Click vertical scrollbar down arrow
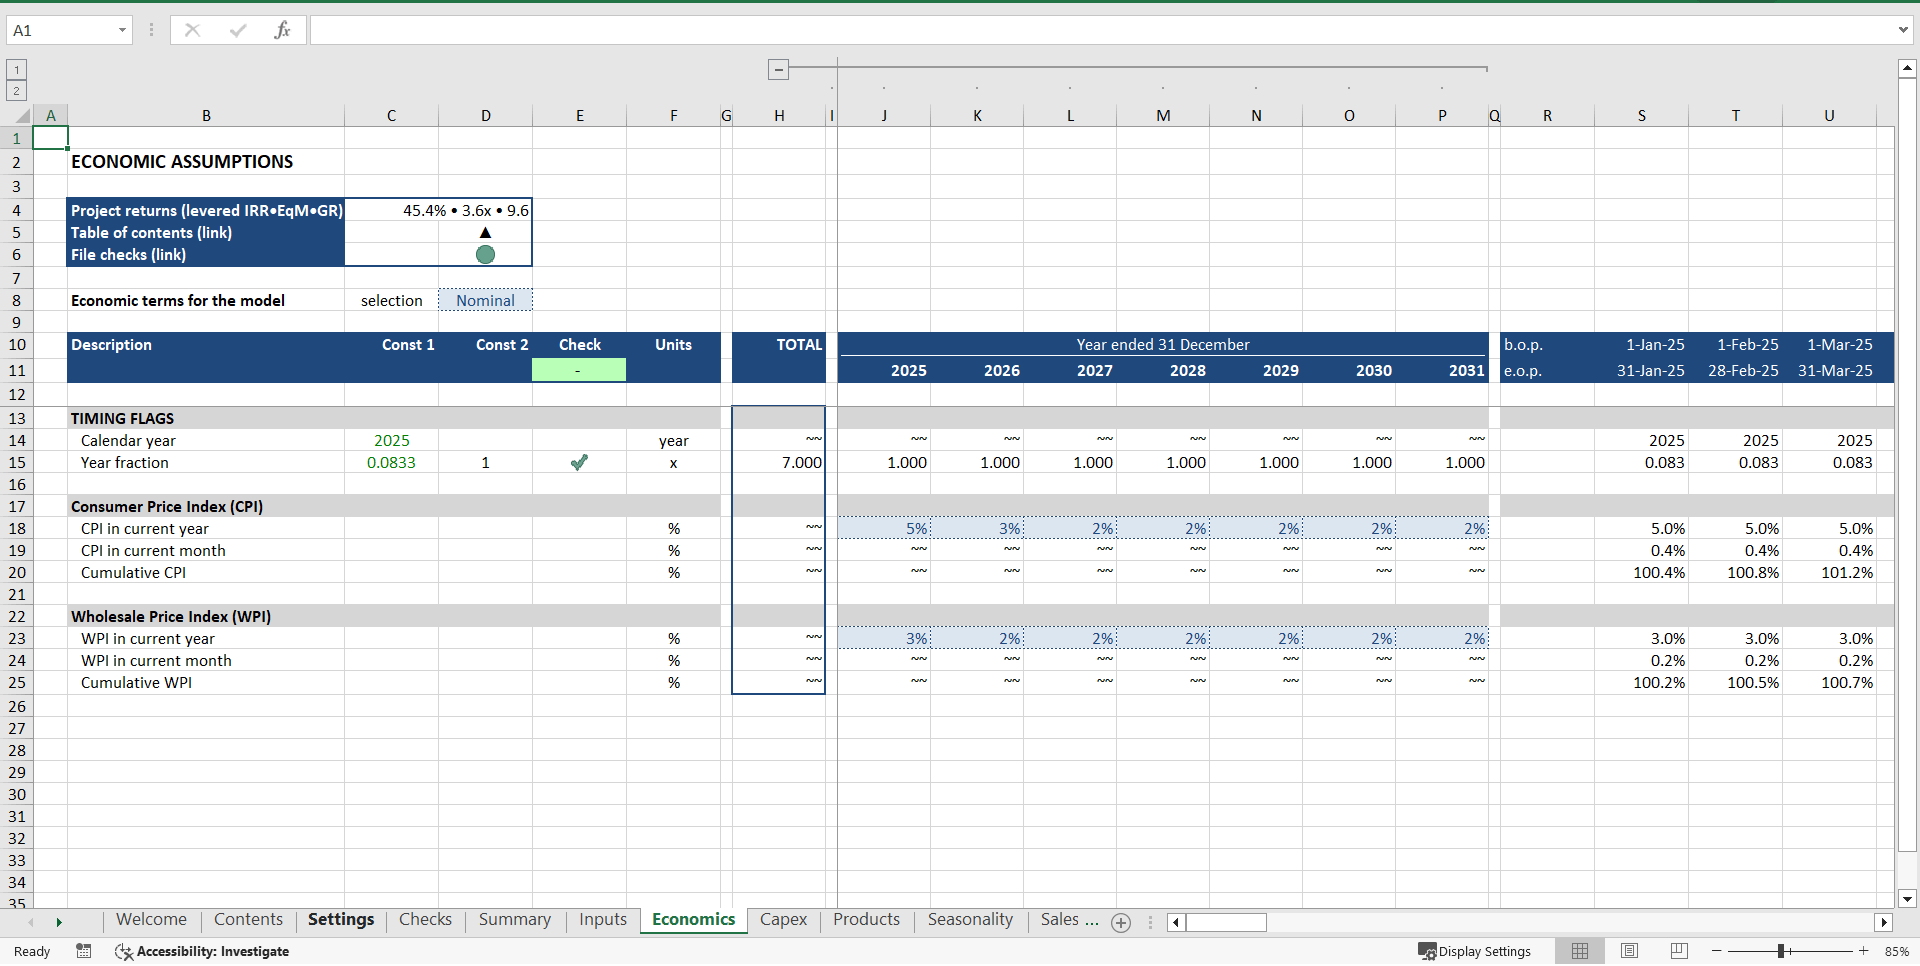1920x966 pixels. point(1906,898)
